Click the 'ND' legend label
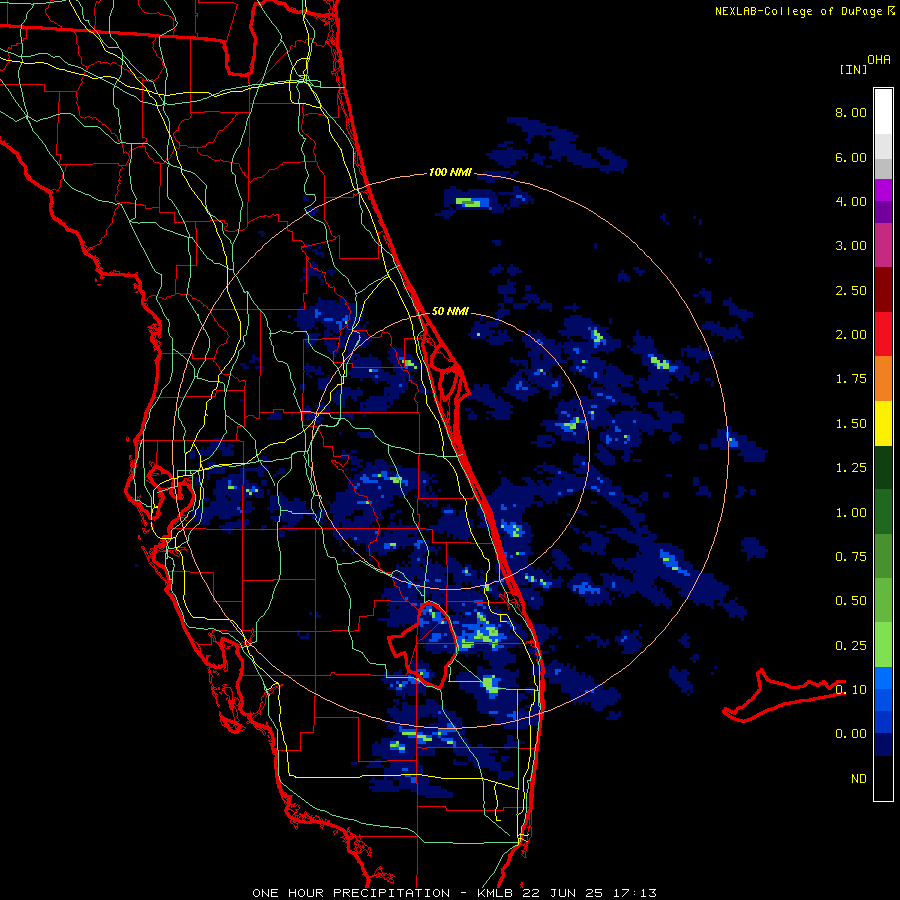The width and height of the screenshot is (900, 900). coord(859,779)
